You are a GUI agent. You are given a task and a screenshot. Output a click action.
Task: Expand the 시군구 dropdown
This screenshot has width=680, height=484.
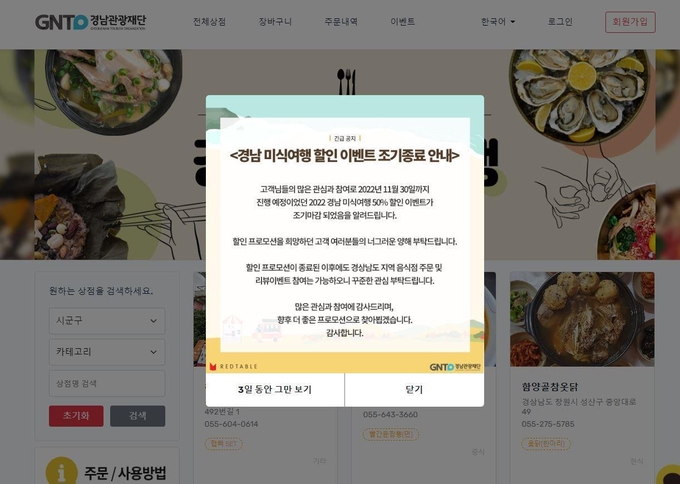(x=107, y=321)
